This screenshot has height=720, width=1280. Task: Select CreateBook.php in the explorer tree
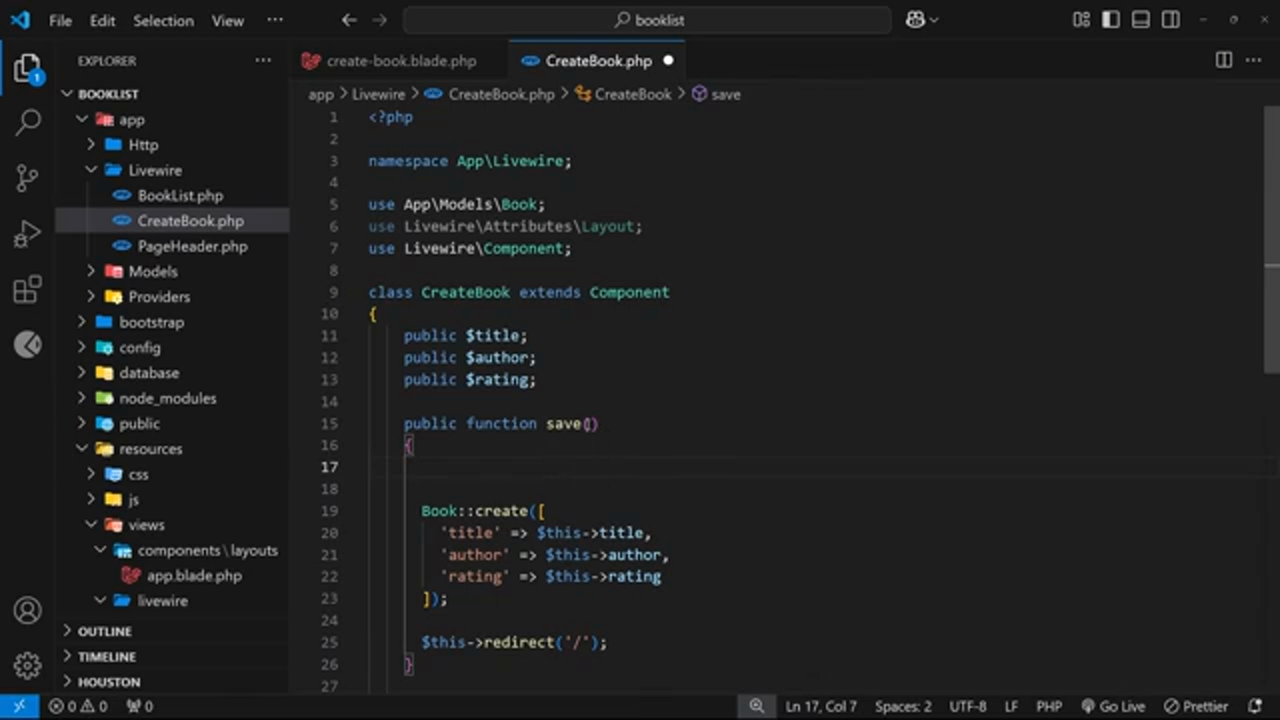click(x=190, y=221)
